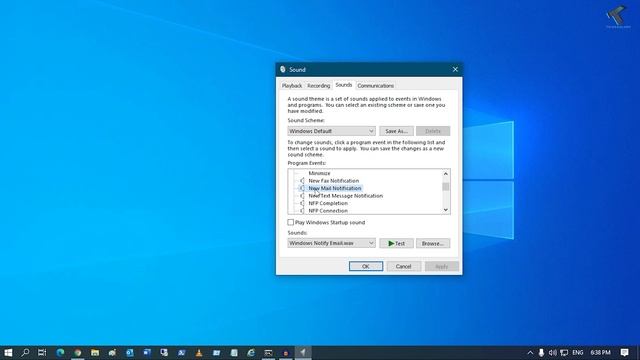Select New Mail Notification event
This screenshot has height=360, width=640.
click(335, 188)
